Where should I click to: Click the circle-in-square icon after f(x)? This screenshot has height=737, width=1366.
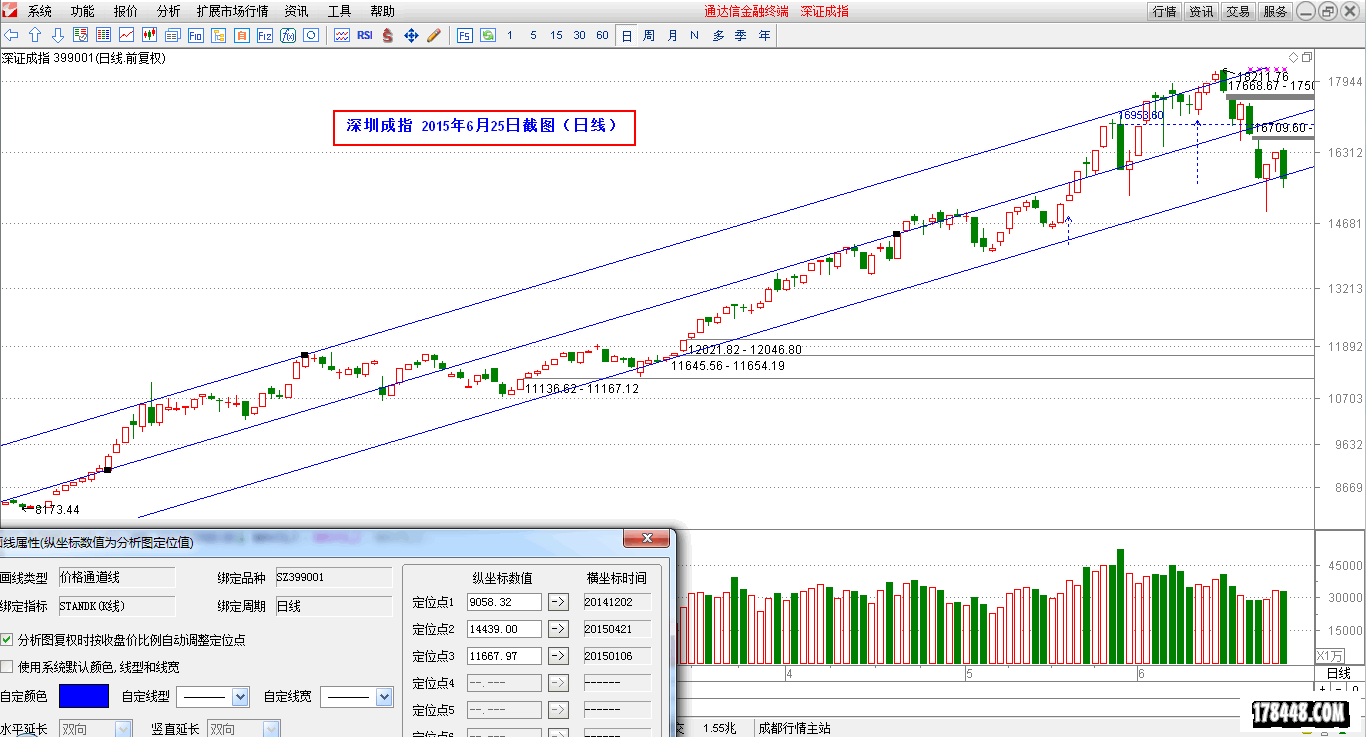311,35
